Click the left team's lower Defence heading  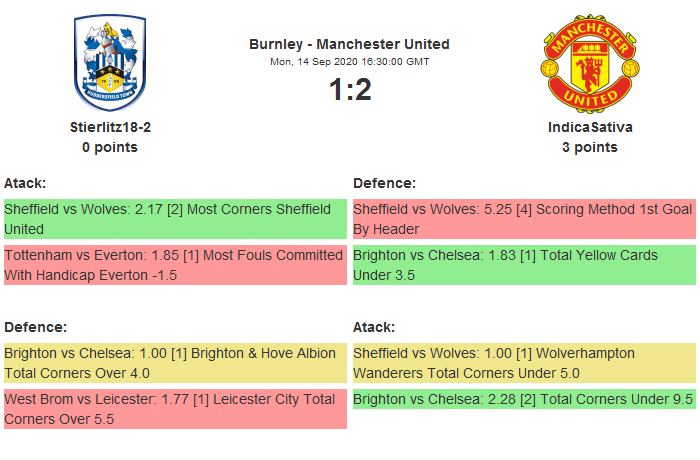35,327
